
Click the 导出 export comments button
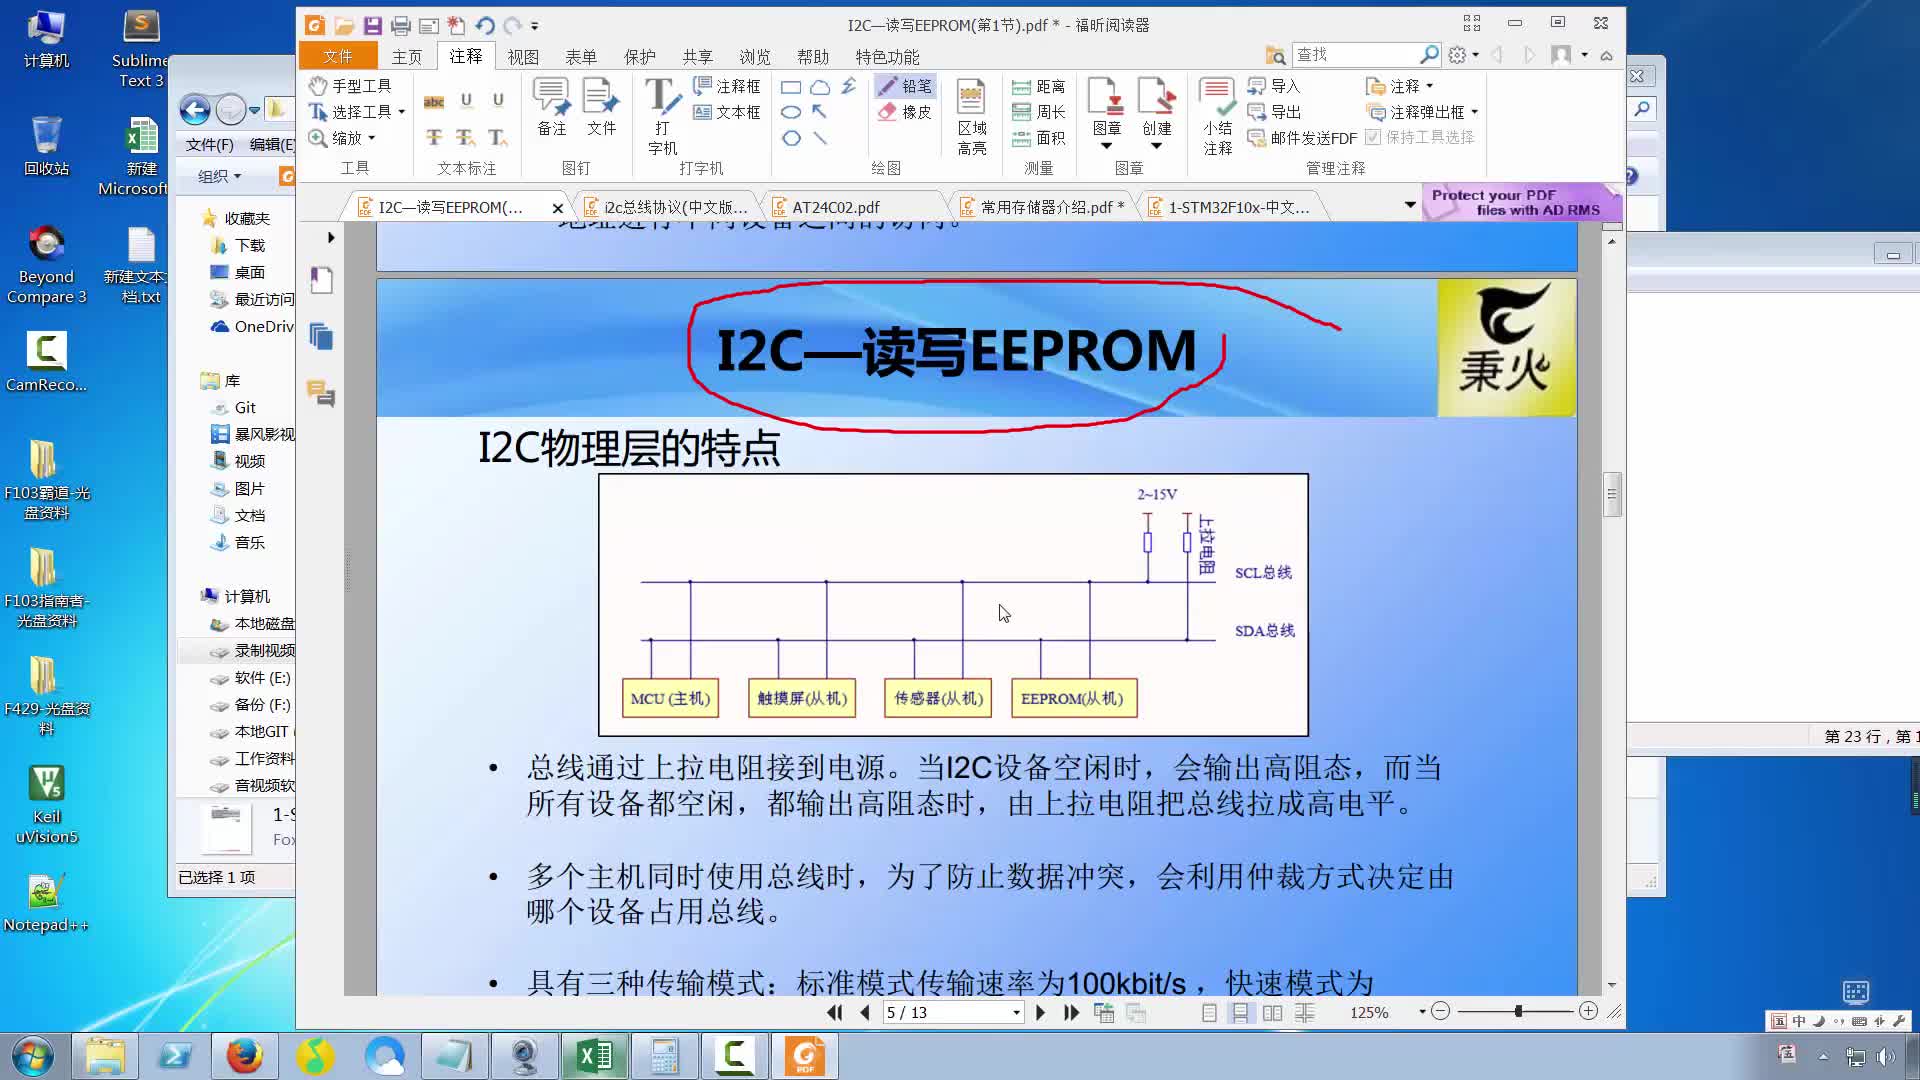(x=1285, y=112)
